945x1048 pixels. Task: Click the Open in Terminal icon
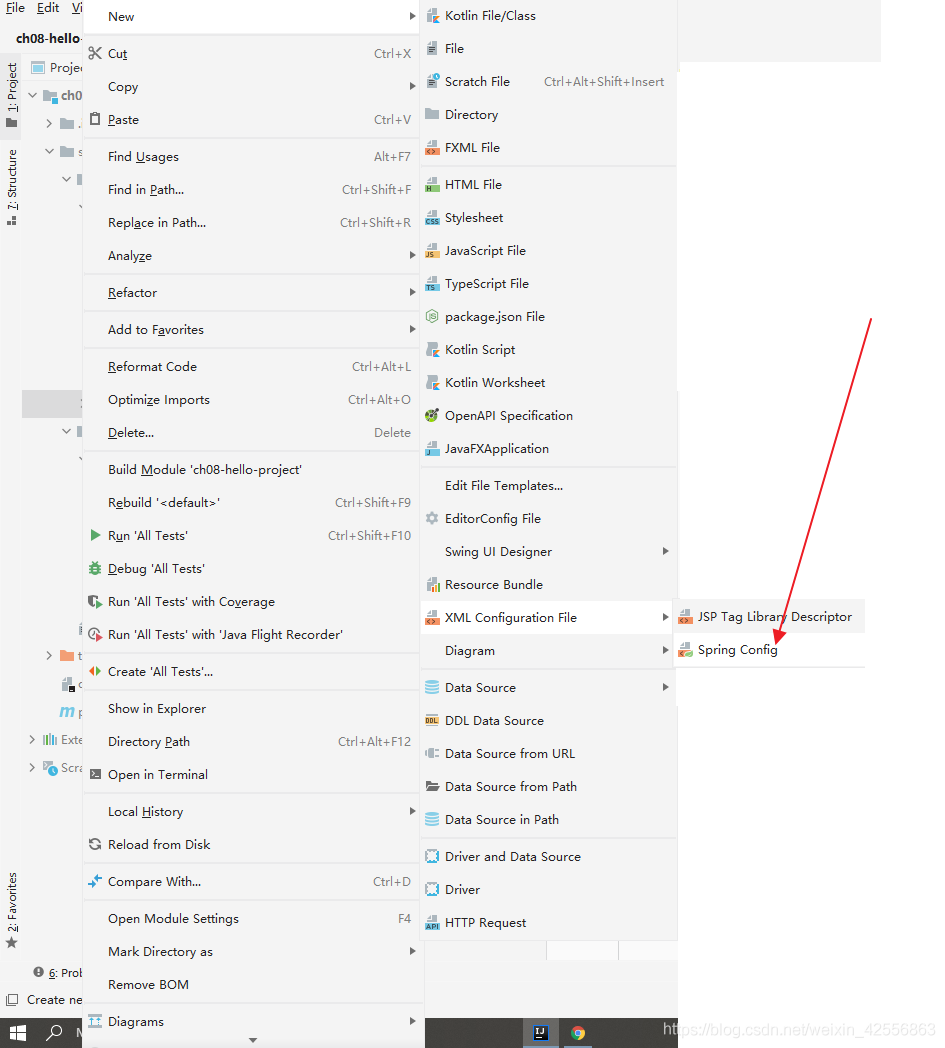tap(95, 774)
